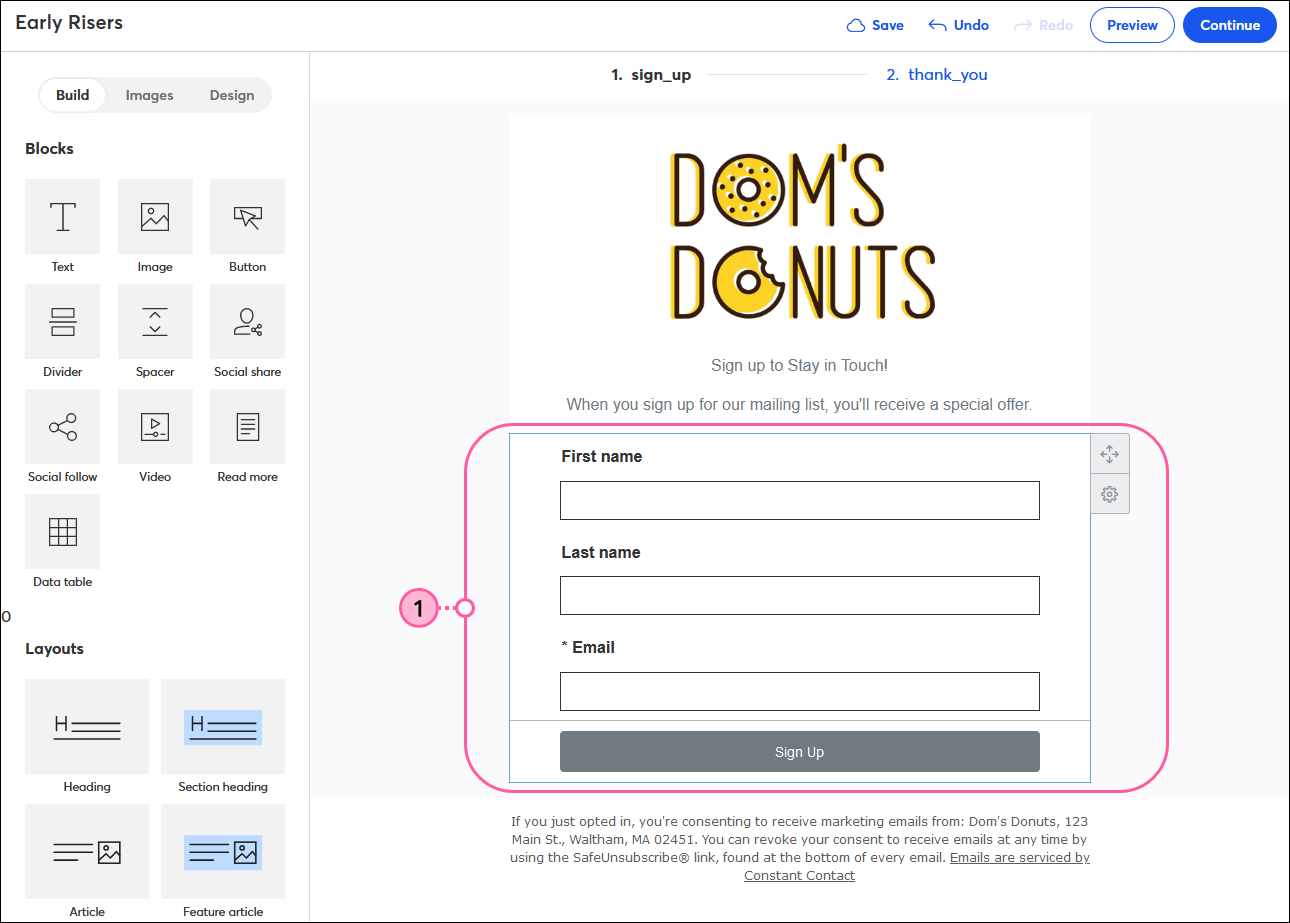
Task: Click the First name input field
Action: (x=800, y=500)
